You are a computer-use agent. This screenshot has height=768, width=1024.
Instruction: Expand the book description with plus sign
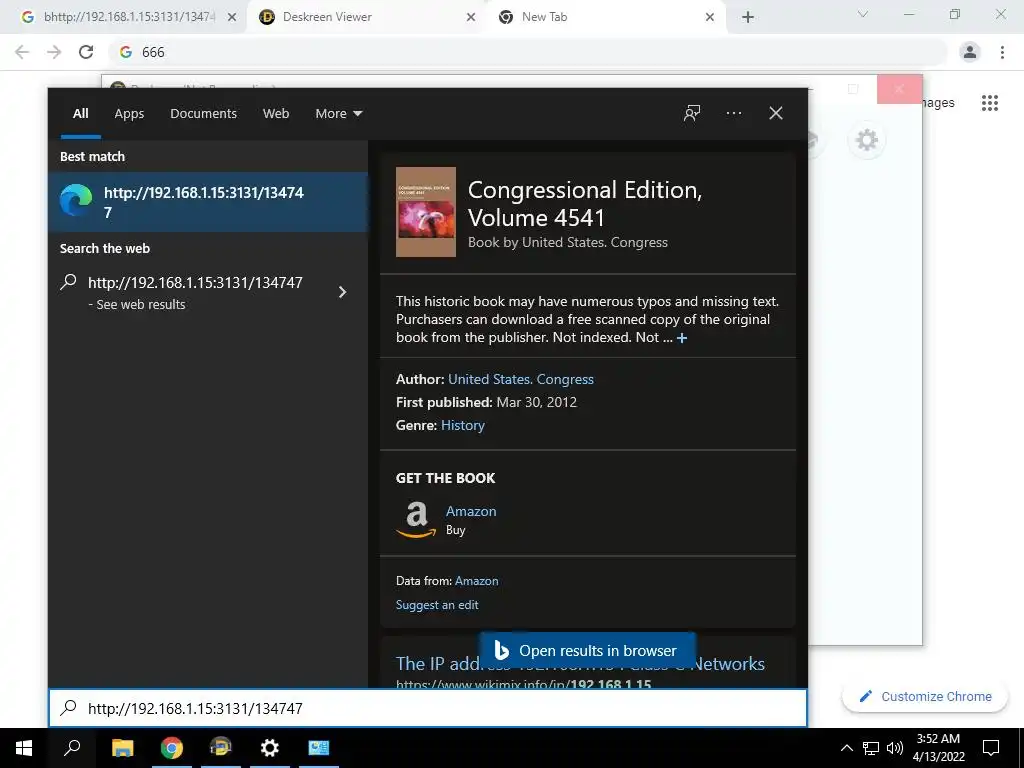(682, 338)
